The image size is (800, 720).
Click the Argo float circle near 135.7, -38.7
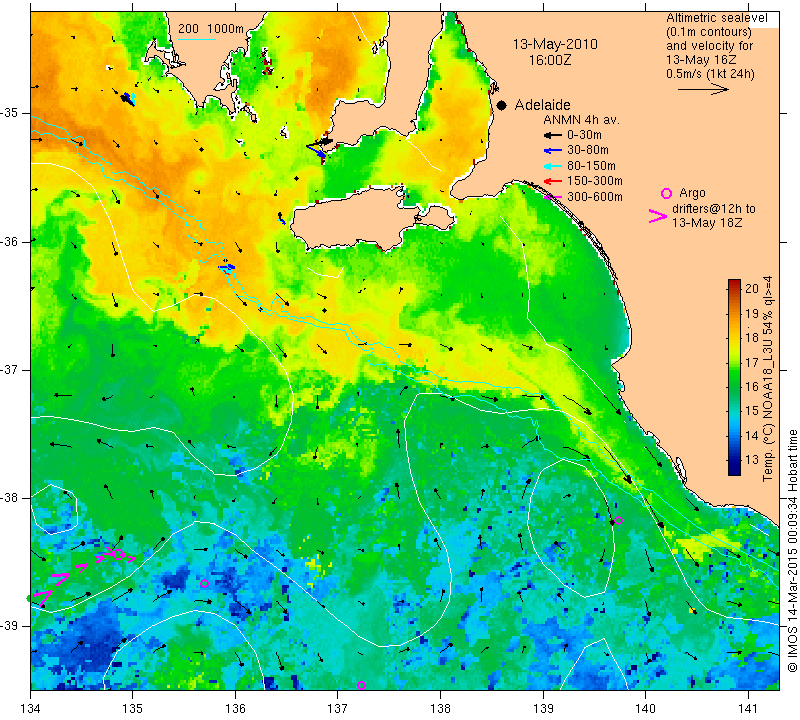(205, 583)
